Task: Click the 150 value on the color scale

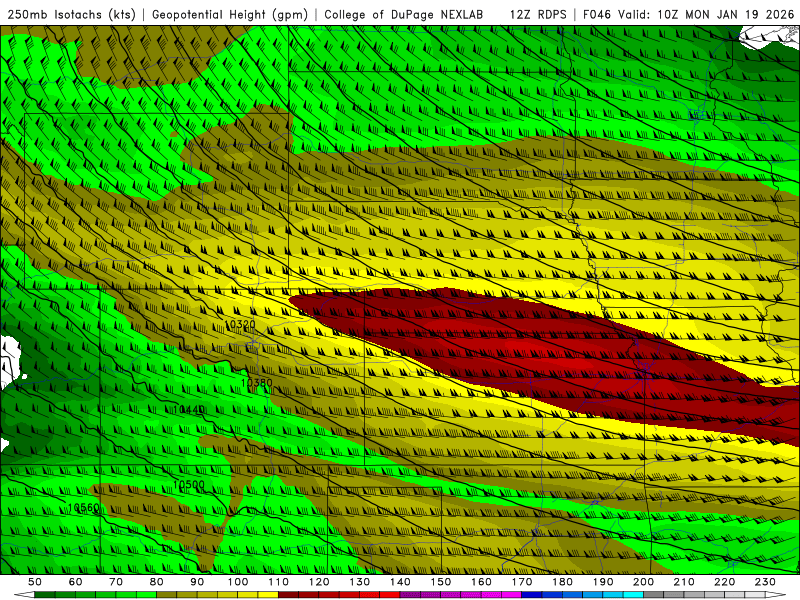Action: click(441, 582)
